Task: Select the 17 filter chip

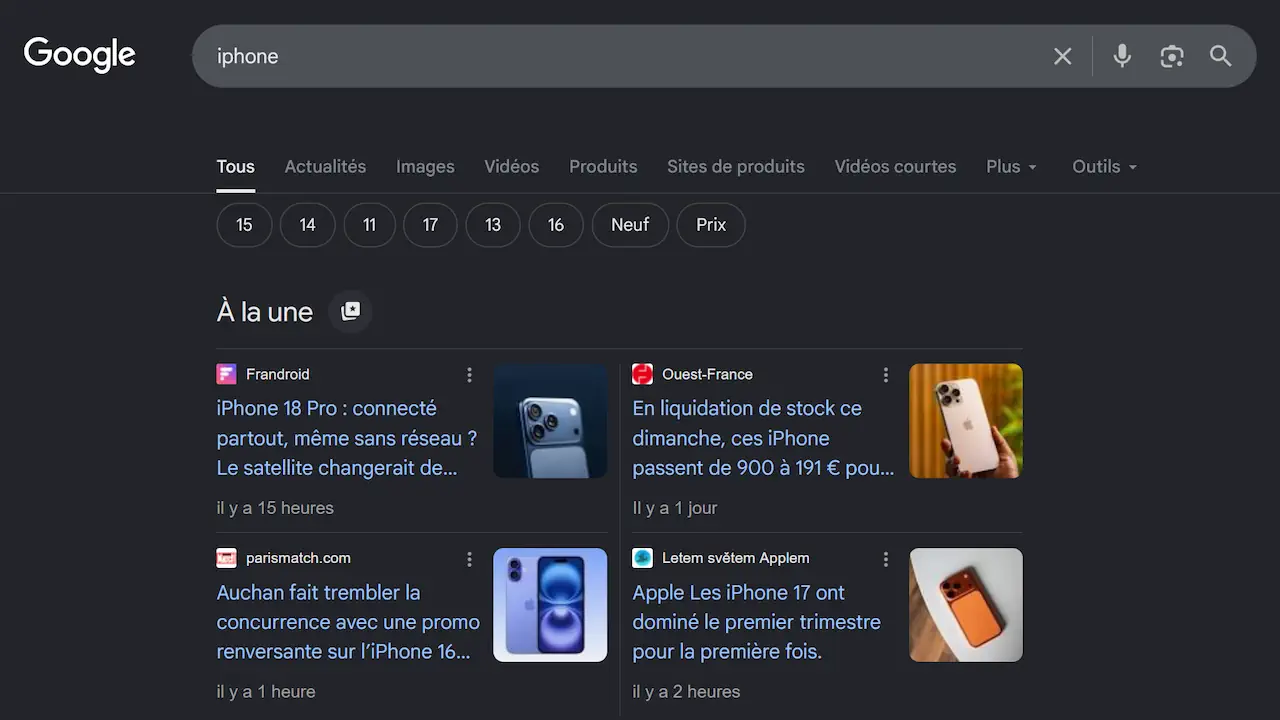Action: coord(430,225)
